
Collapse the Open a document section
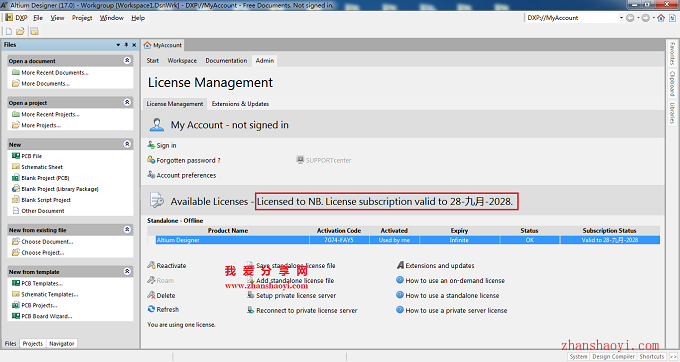click(127, 60)
